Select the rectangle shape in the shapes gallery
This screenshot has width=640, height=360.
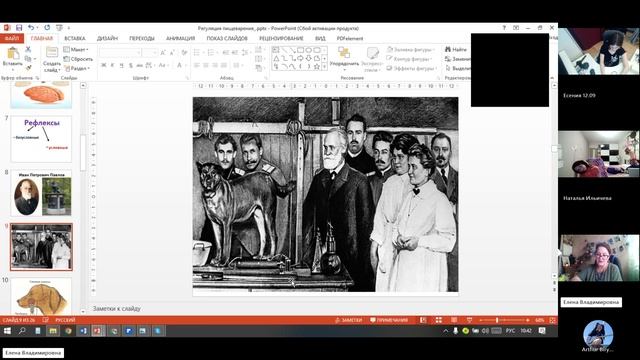click(300, 50)
